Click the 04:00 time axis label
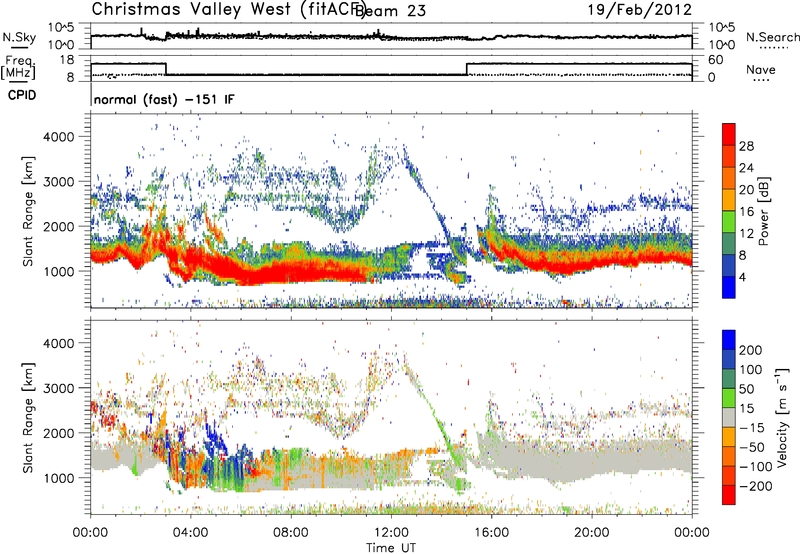Viewport: 800px width, 554px height. pyautogui.click(x=191, y=533)
